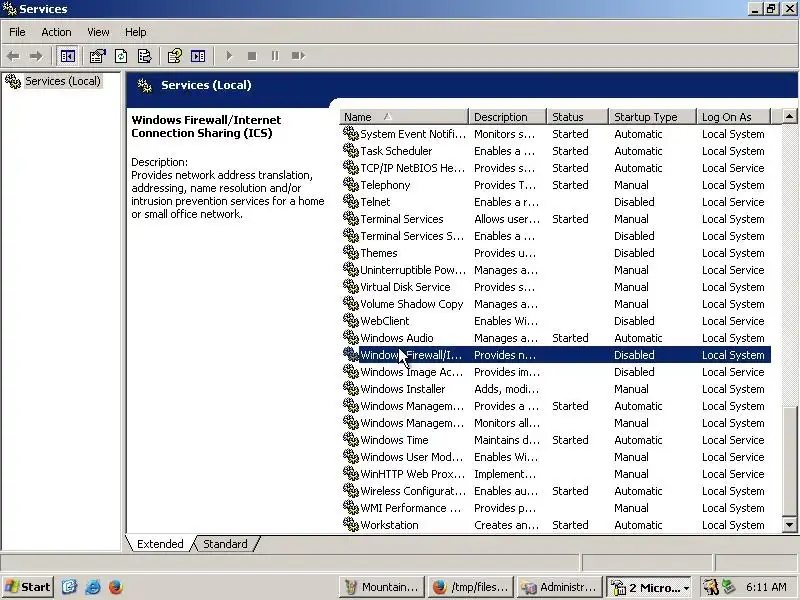Select the Terminal Services S... service row
Image resolution: width=800 pixels, height=600 pixels.
click(x=556, y=236)
